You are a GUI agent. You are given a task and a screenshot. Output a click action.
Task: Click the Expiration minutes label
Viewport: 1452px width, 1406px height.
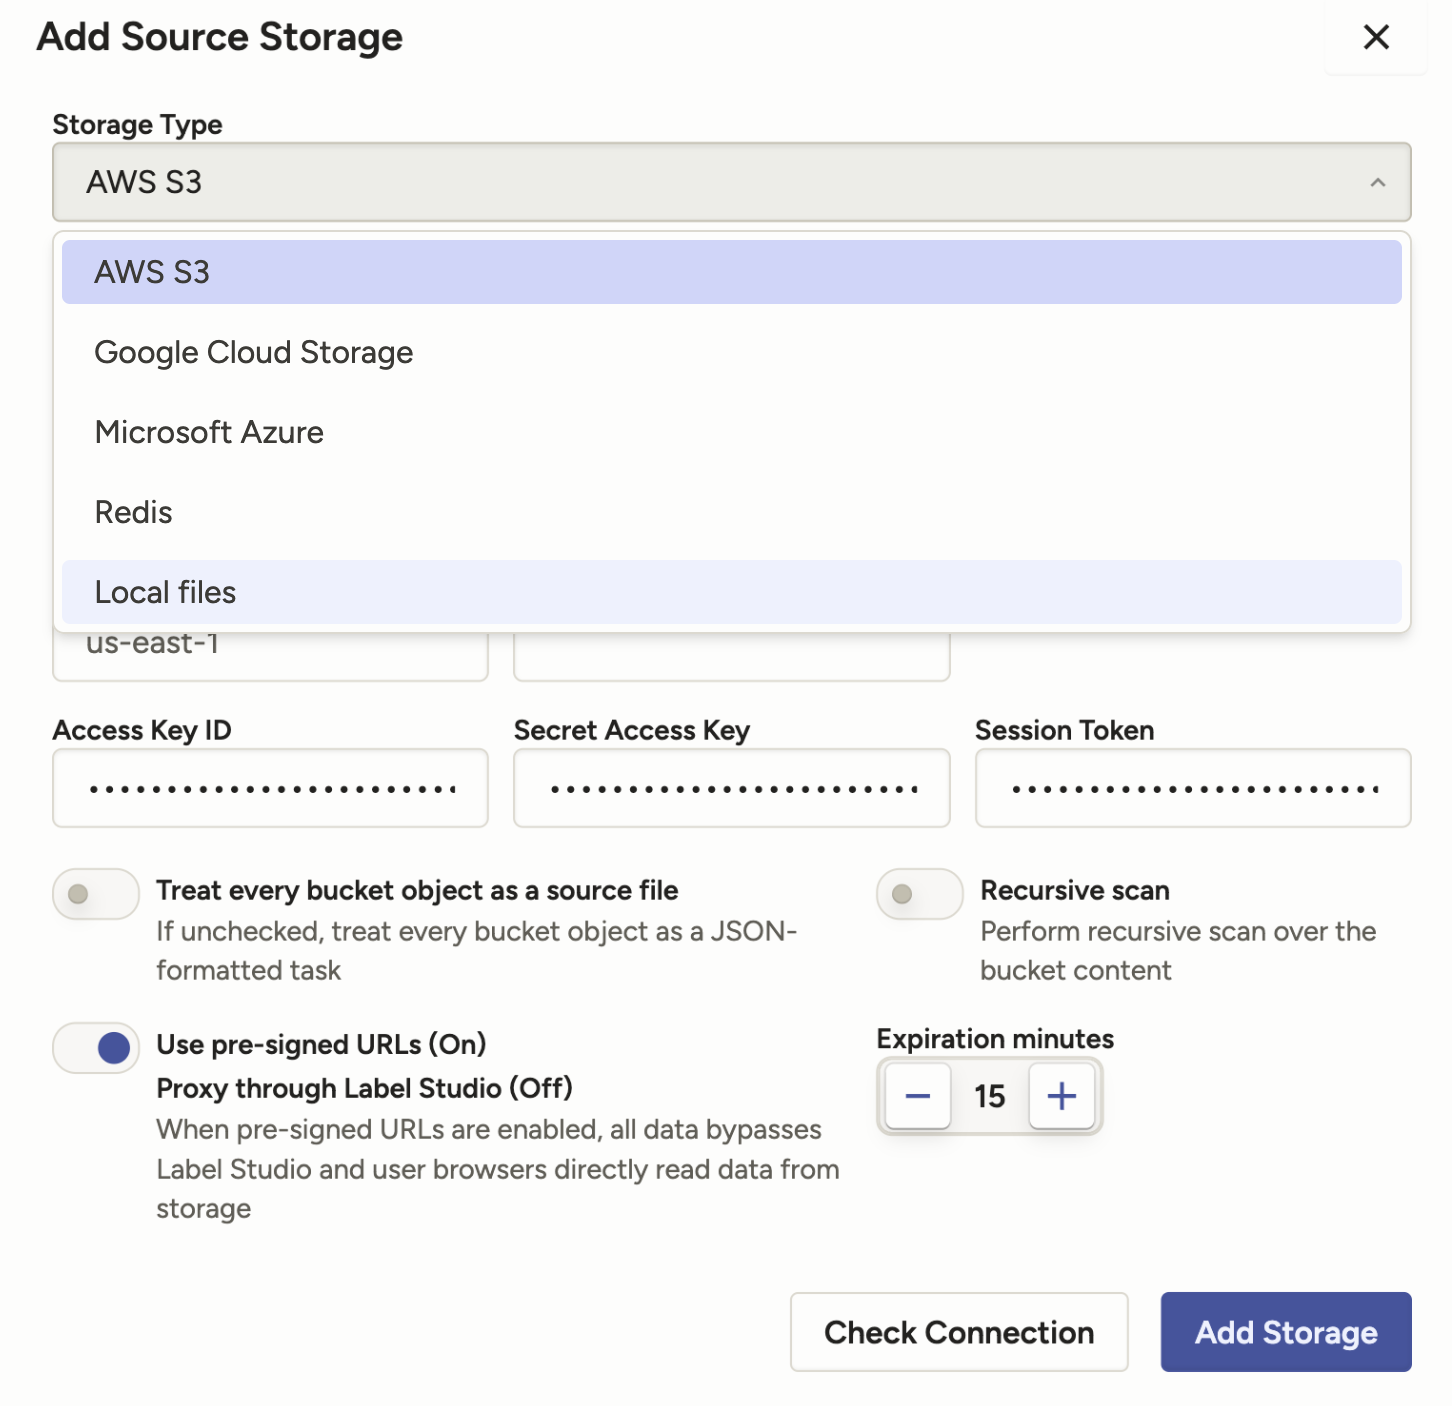click(995, 1039)
